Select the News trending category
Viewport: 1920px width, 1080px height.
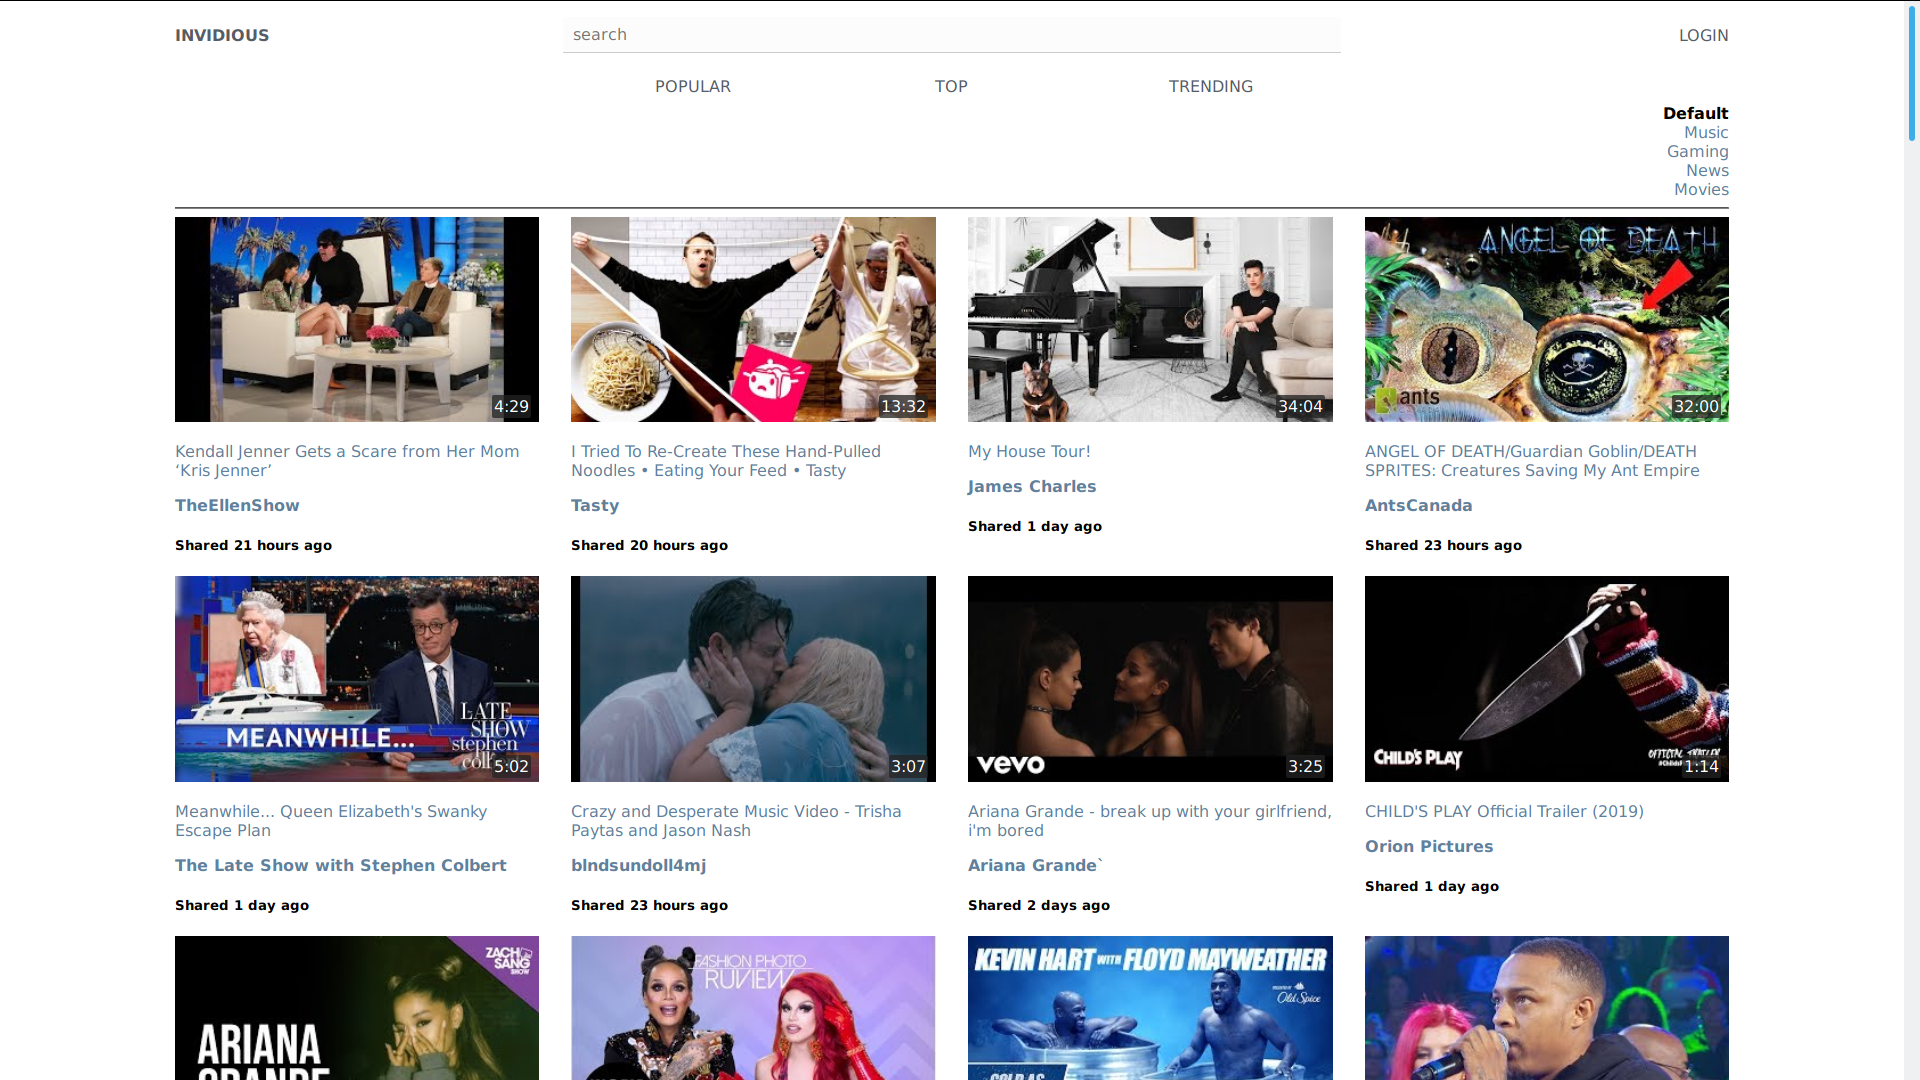tap(1707, 170)
